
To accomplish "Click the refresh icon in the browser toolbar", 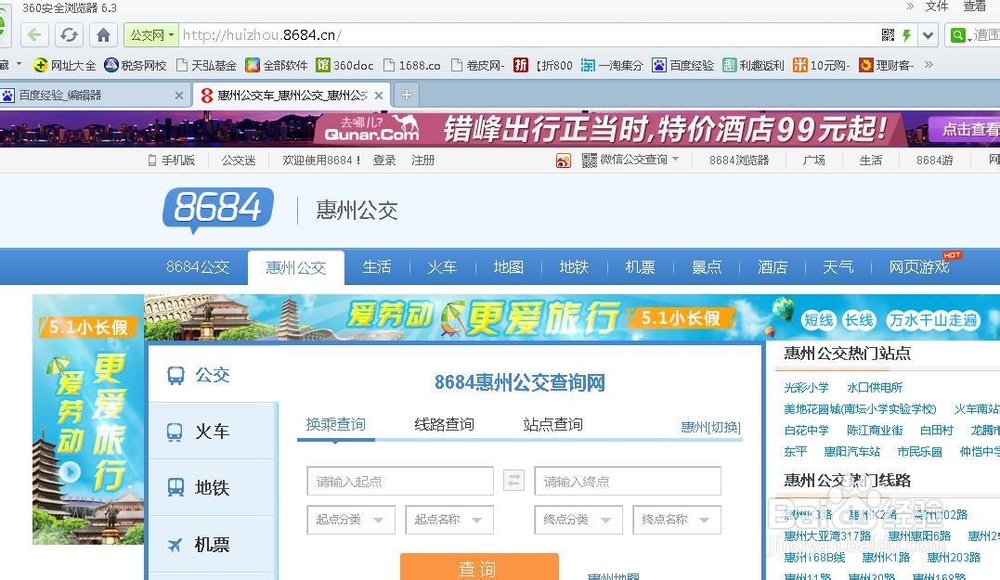I will (x=68, y=33).
